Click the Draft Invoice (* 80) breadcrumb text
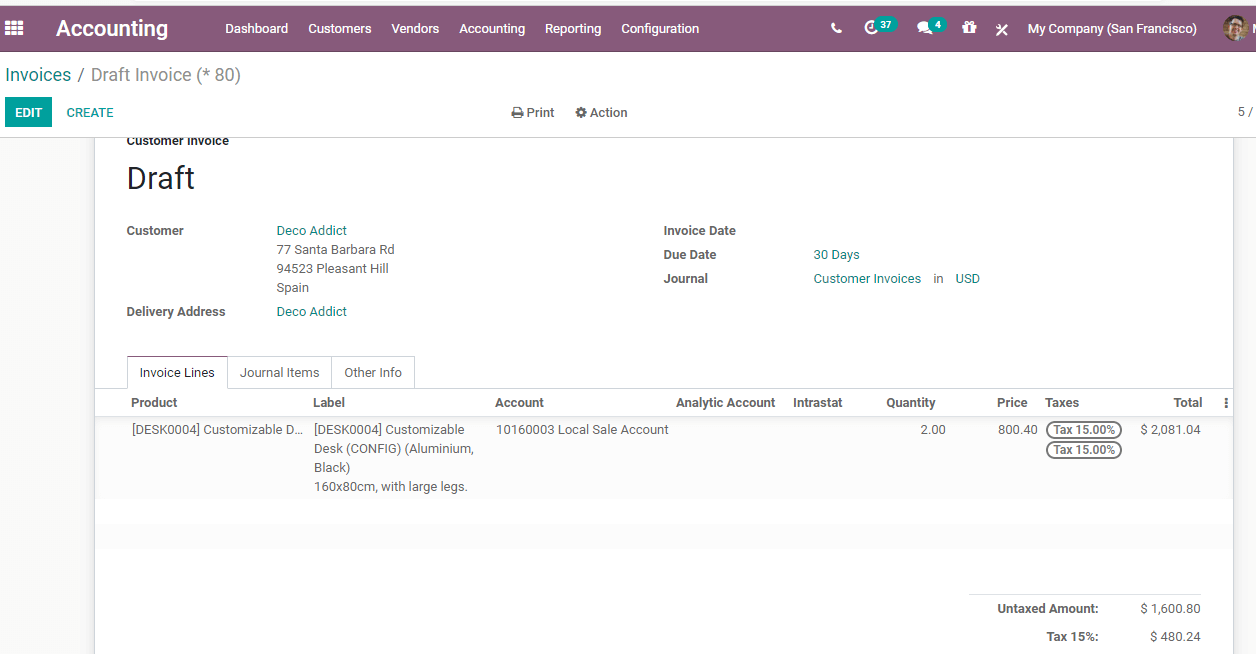Viewport: 1256px width, 654px height. point(166,75)
